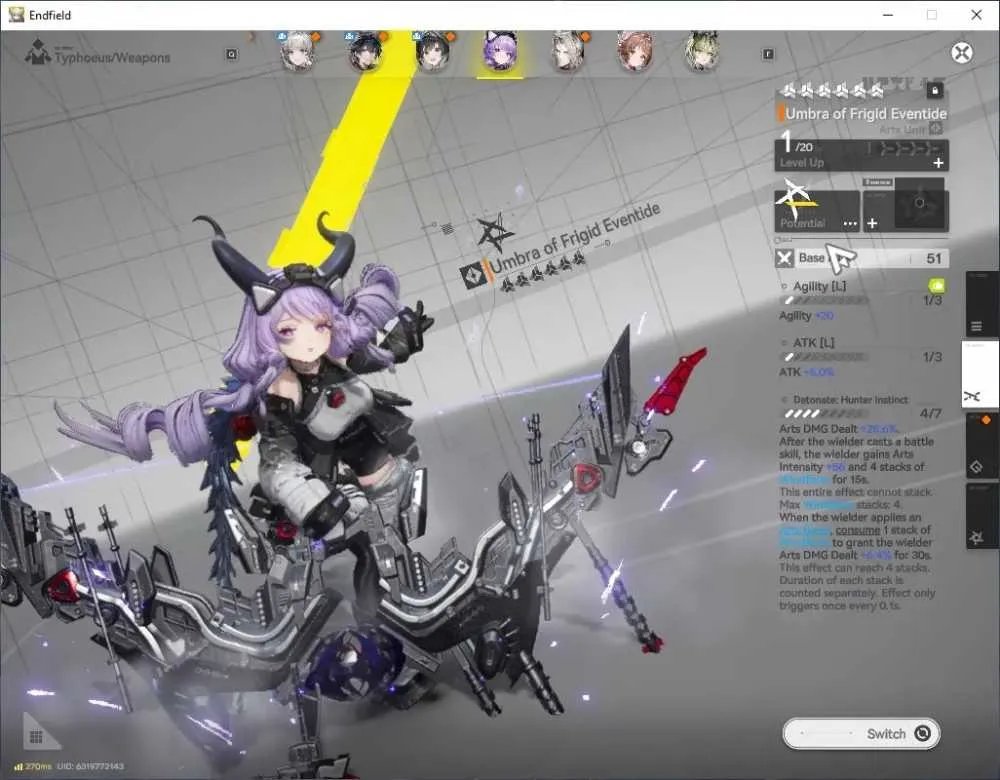Open the grid menu icon in bottom-left corner
This screenshot has width=1000, height=780.
tap(36, 737)
